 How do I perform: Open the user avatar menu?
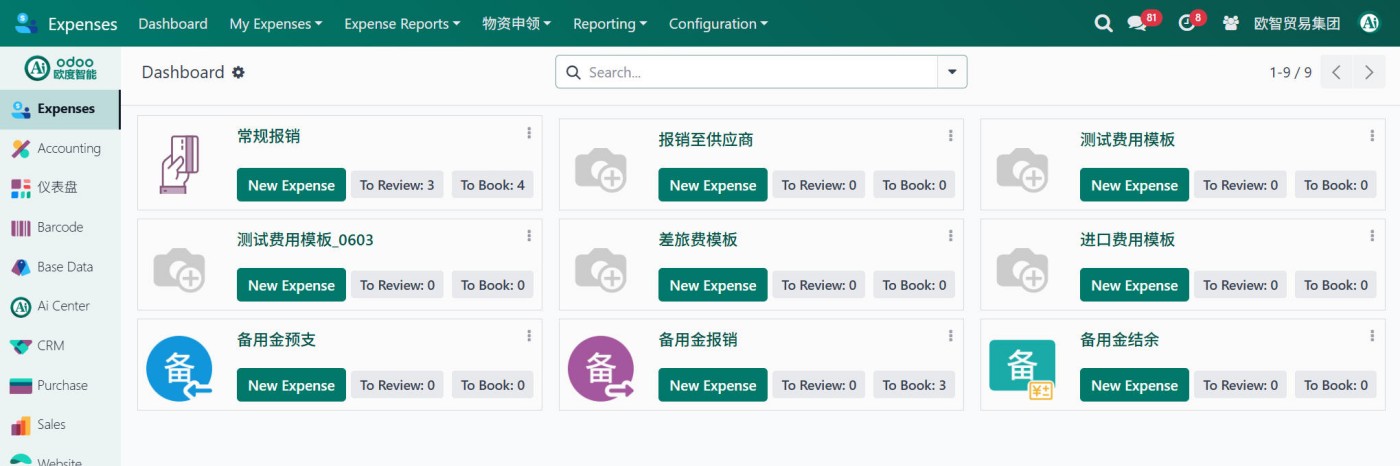click(1369, 23)
